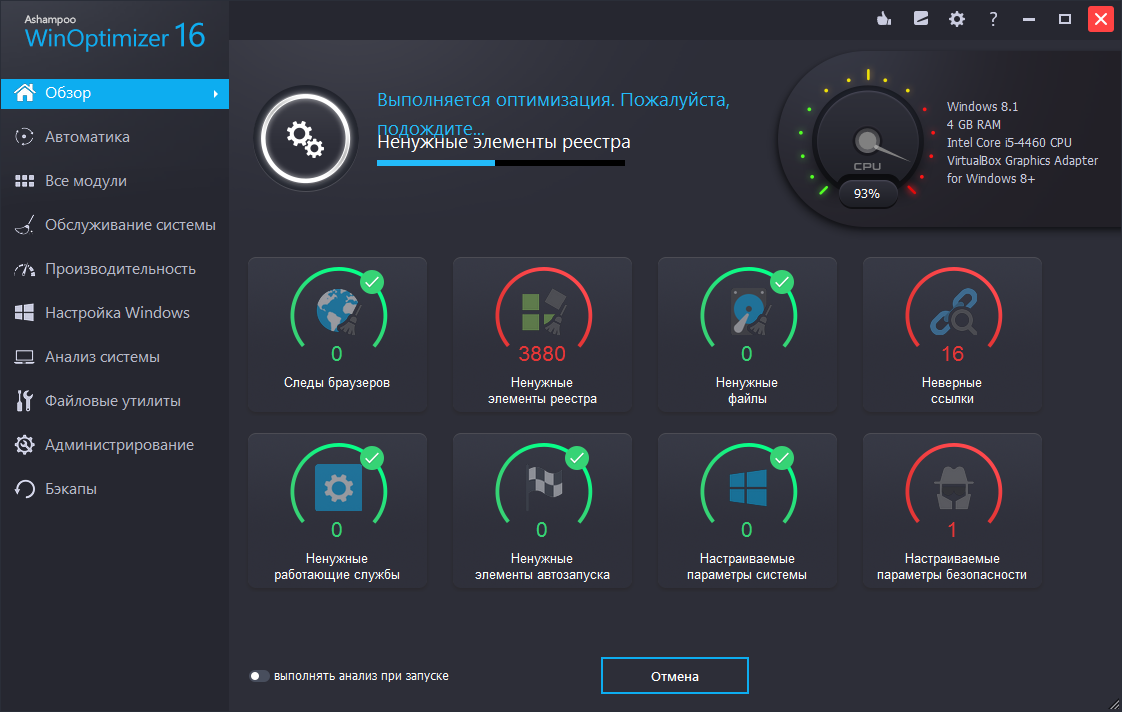Open the Автоматика menu item
Screen dimensions: 1122x712
point(114,137)
